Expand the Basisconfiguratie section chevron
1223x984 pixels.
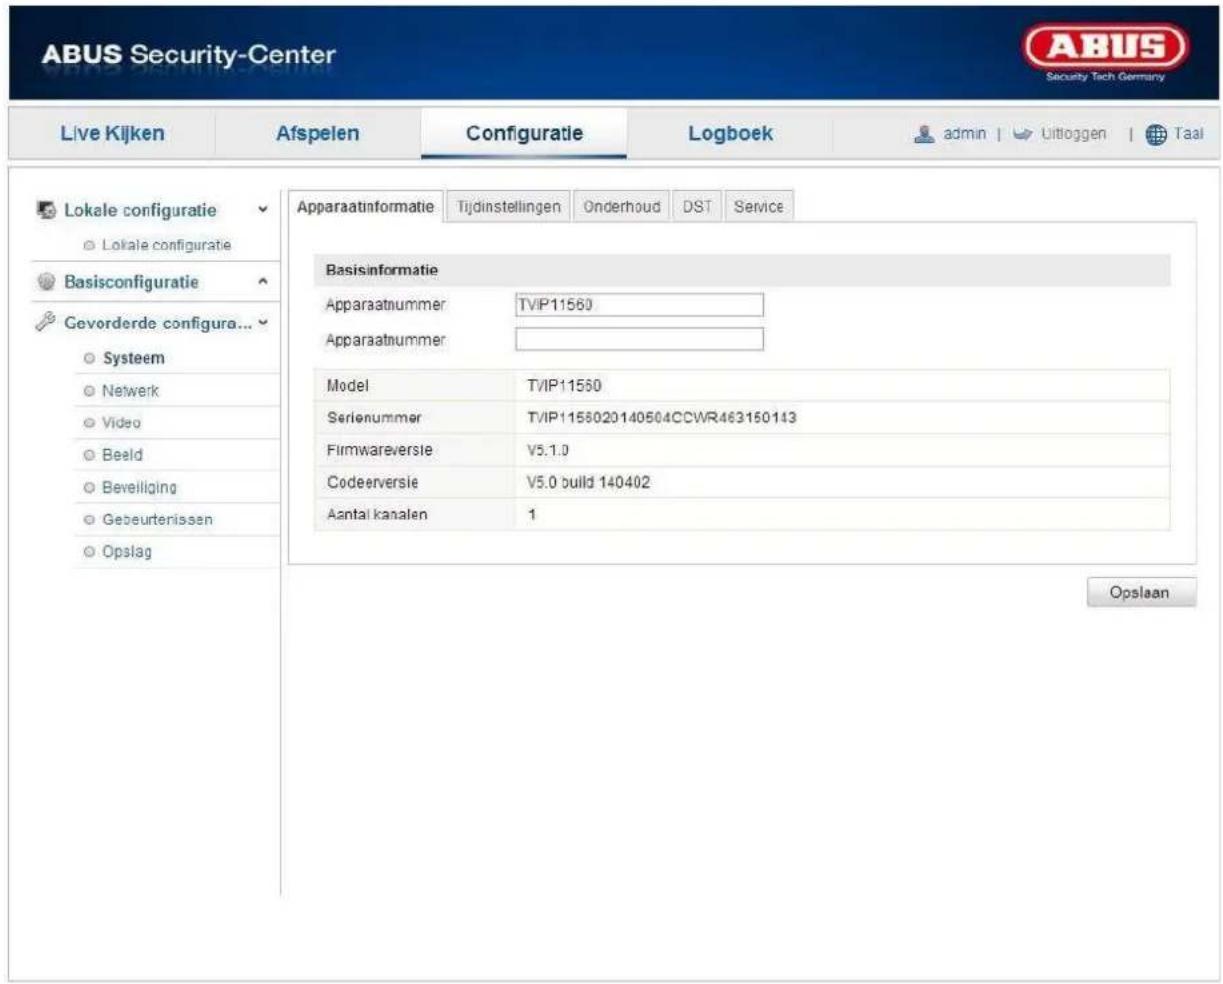pos(263,283)
